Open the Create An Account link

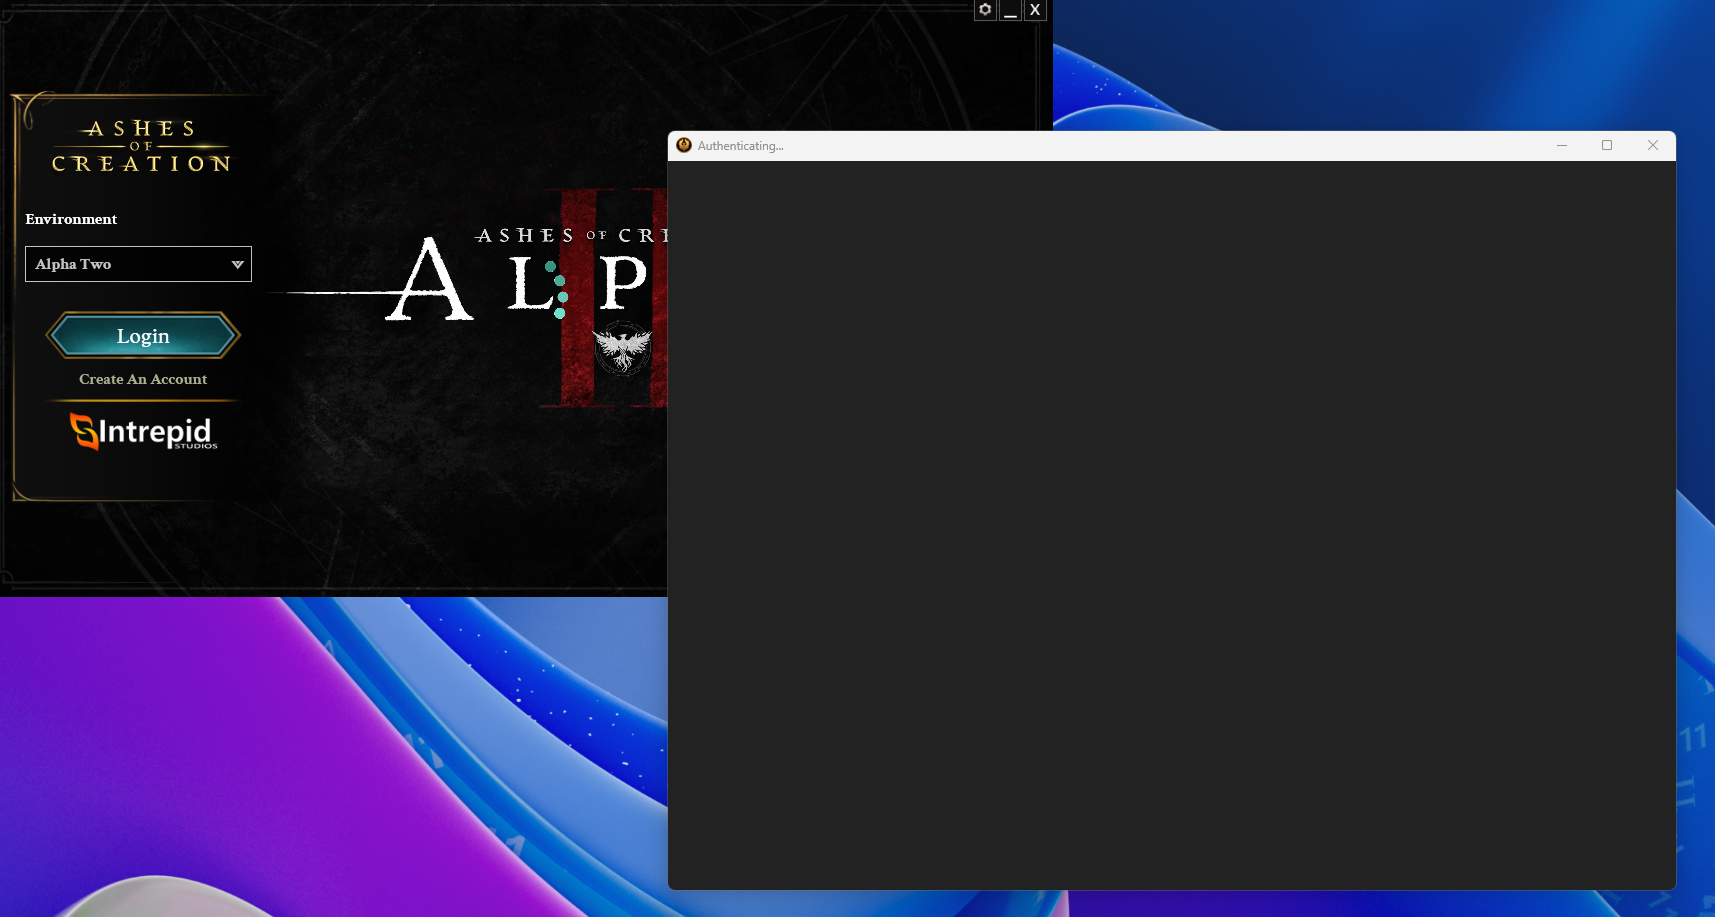(x=143, y=379)
